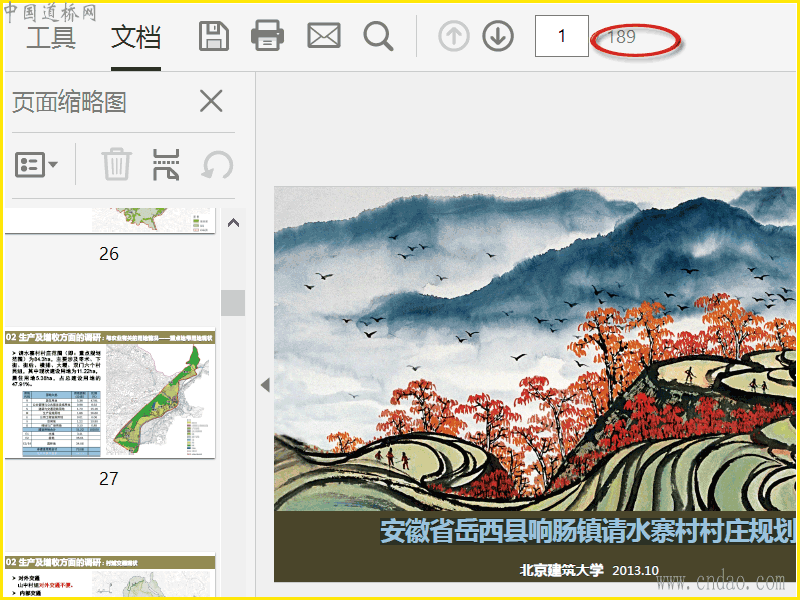
Task: Rotate page with circular arrow icon
Action: tap(217, 165)
